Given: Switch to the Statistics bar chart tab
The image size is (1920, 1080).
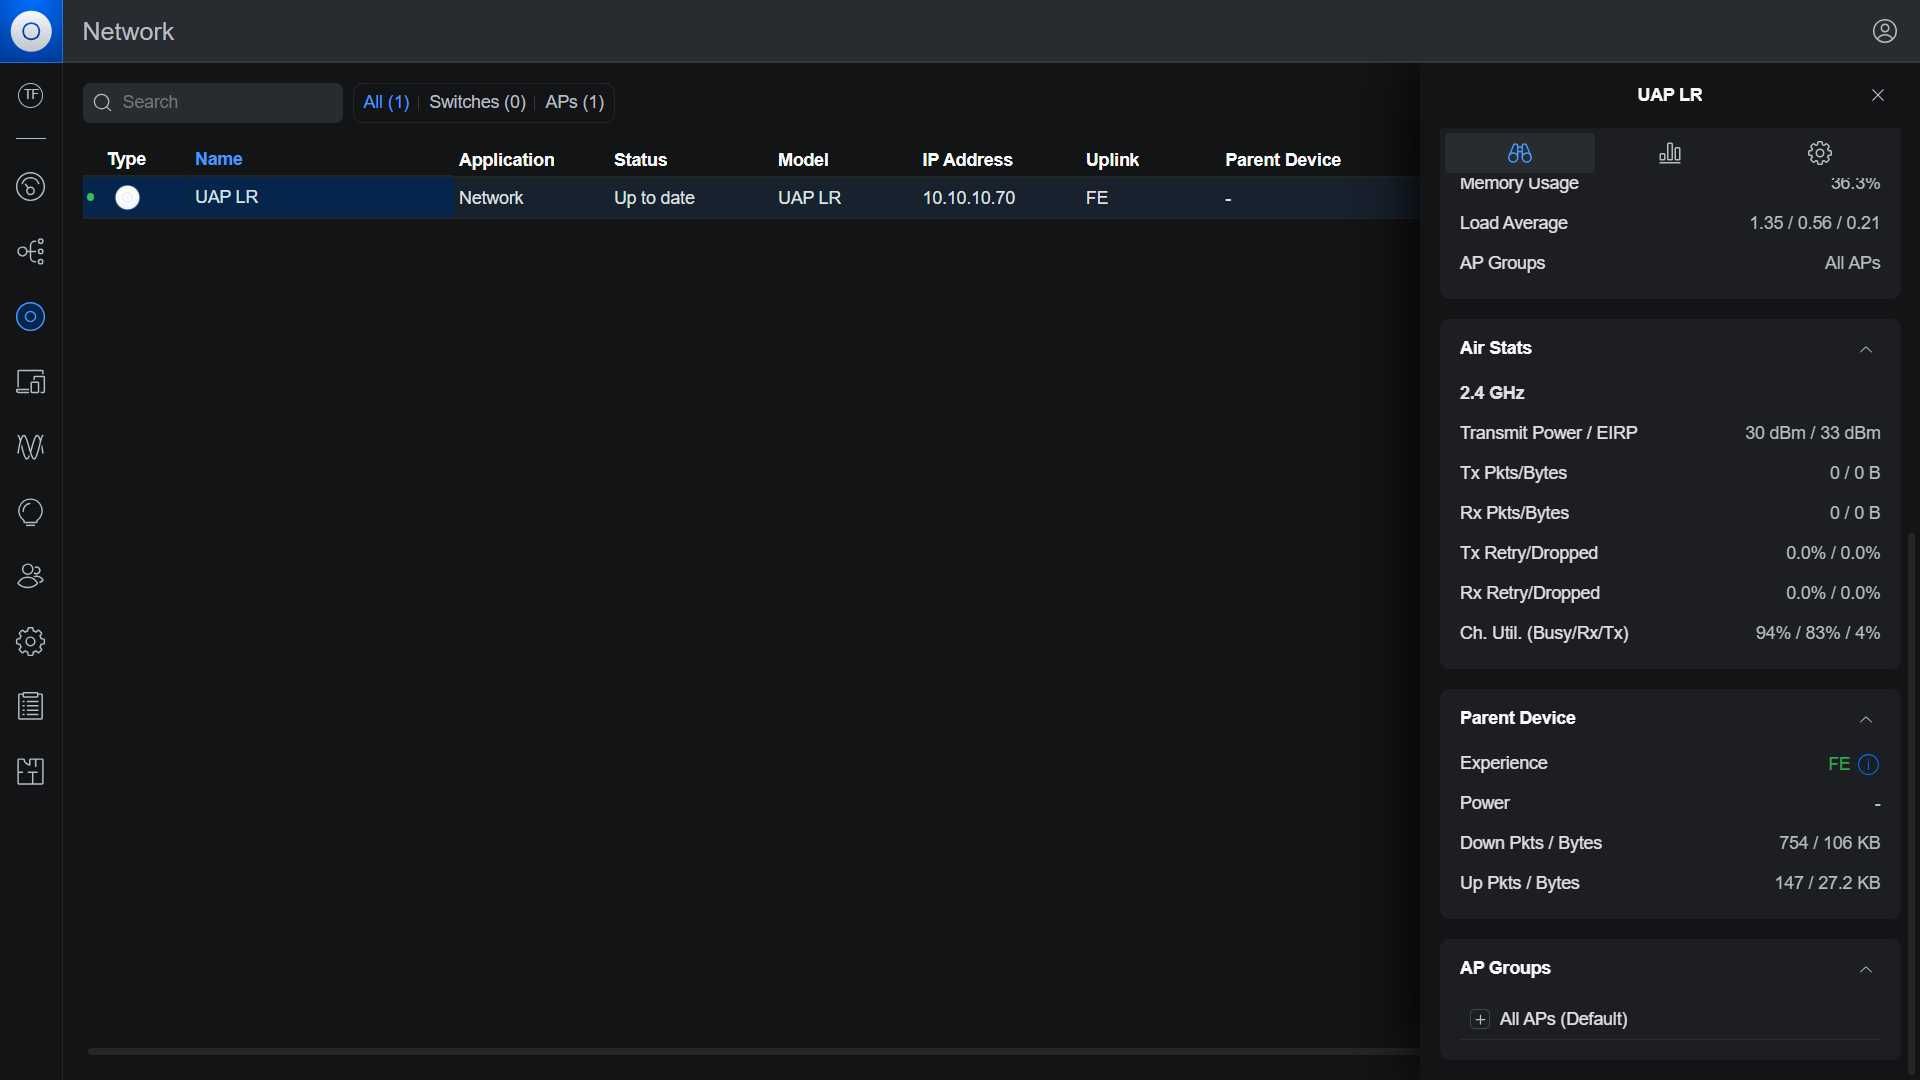Looking at the screenshot, I should [1670, 153].
